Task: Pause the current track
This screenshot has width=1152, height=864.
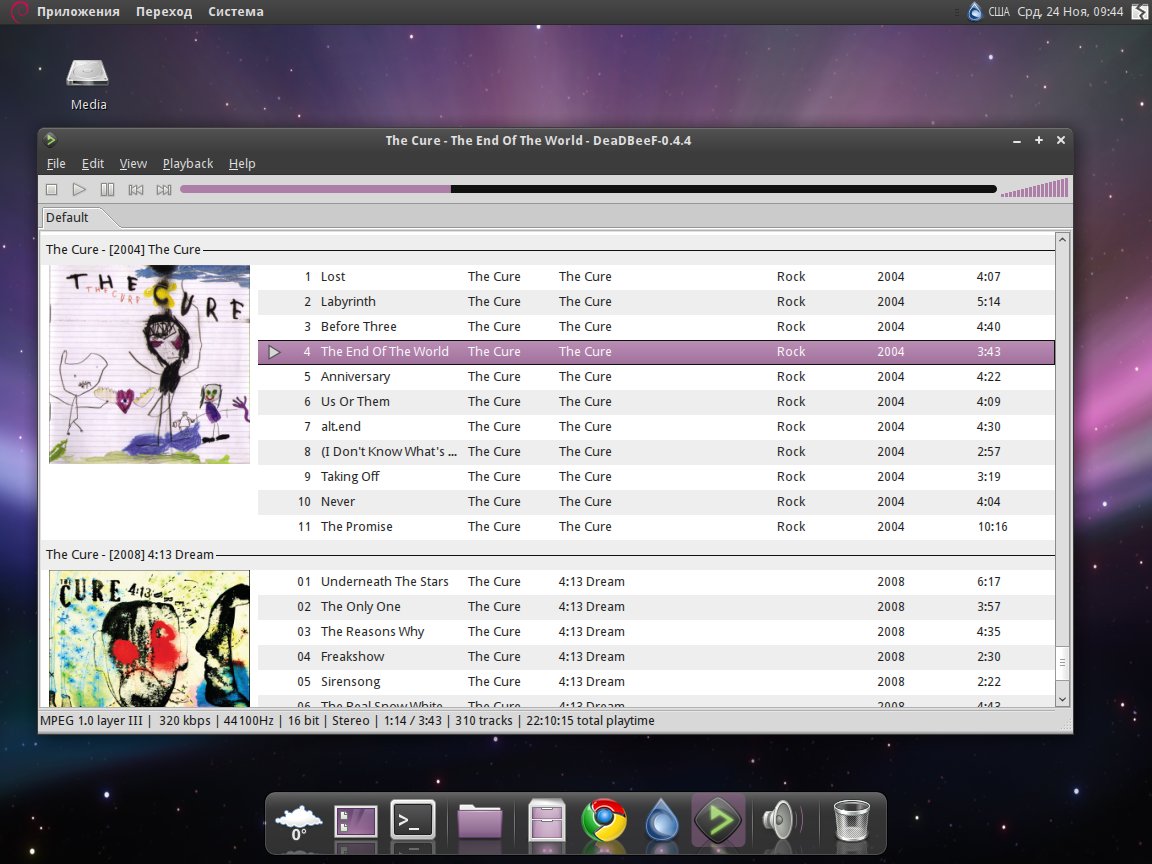Action: click(107, 190)
